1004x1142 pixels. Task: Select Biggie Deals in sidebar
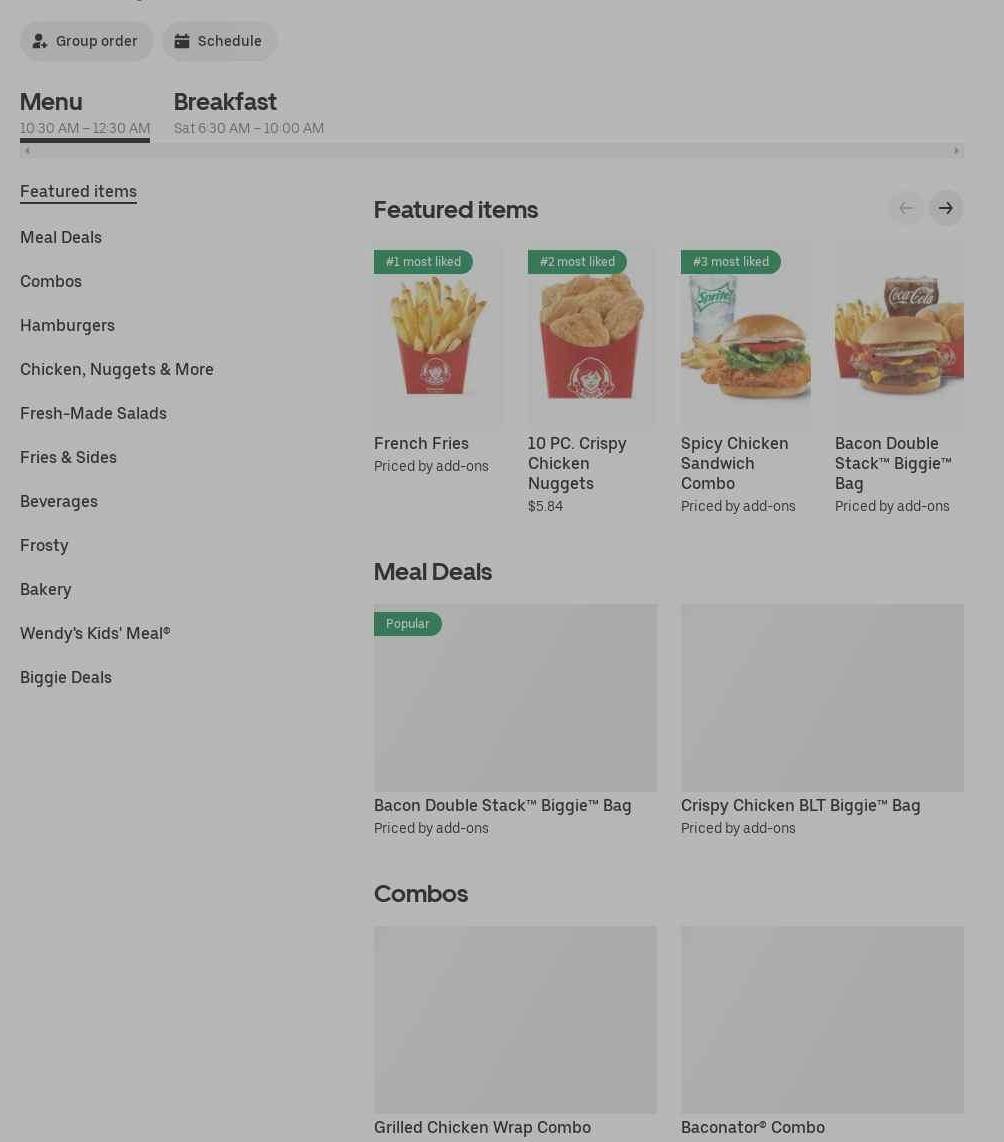point(66,677)
